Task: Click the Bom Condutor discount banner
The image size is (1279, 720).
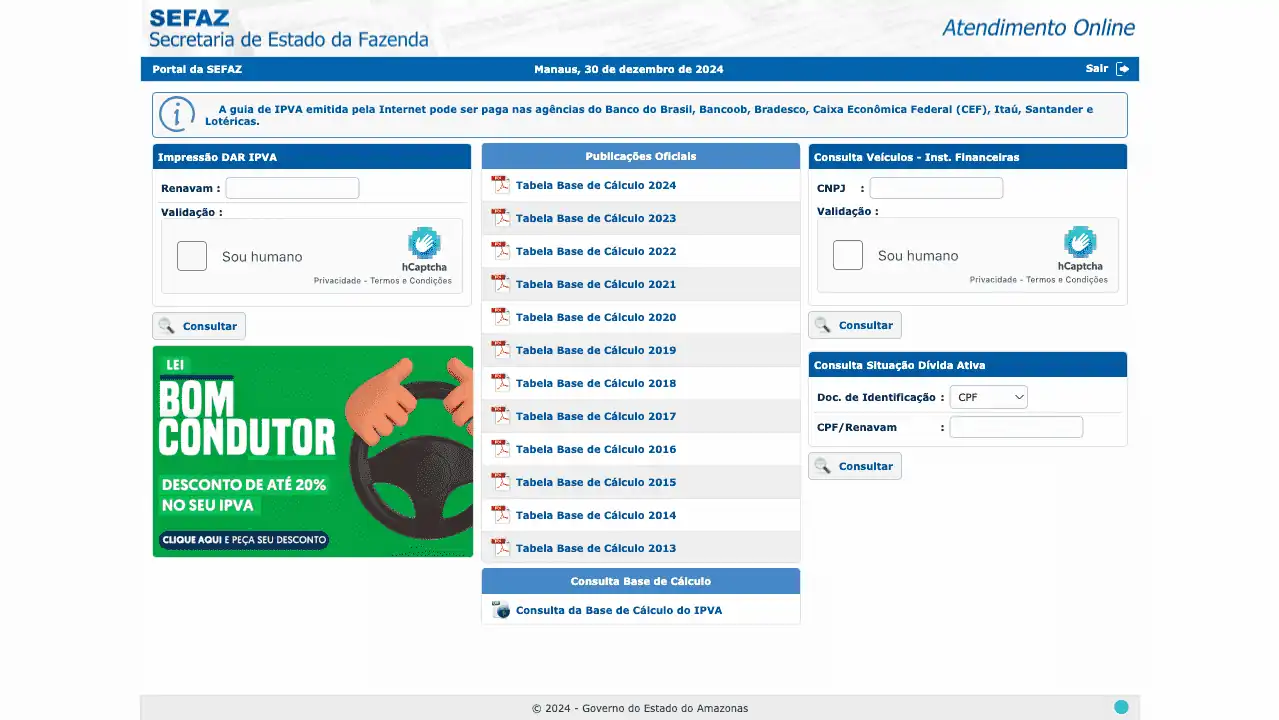Action: [x=312, y=451]
